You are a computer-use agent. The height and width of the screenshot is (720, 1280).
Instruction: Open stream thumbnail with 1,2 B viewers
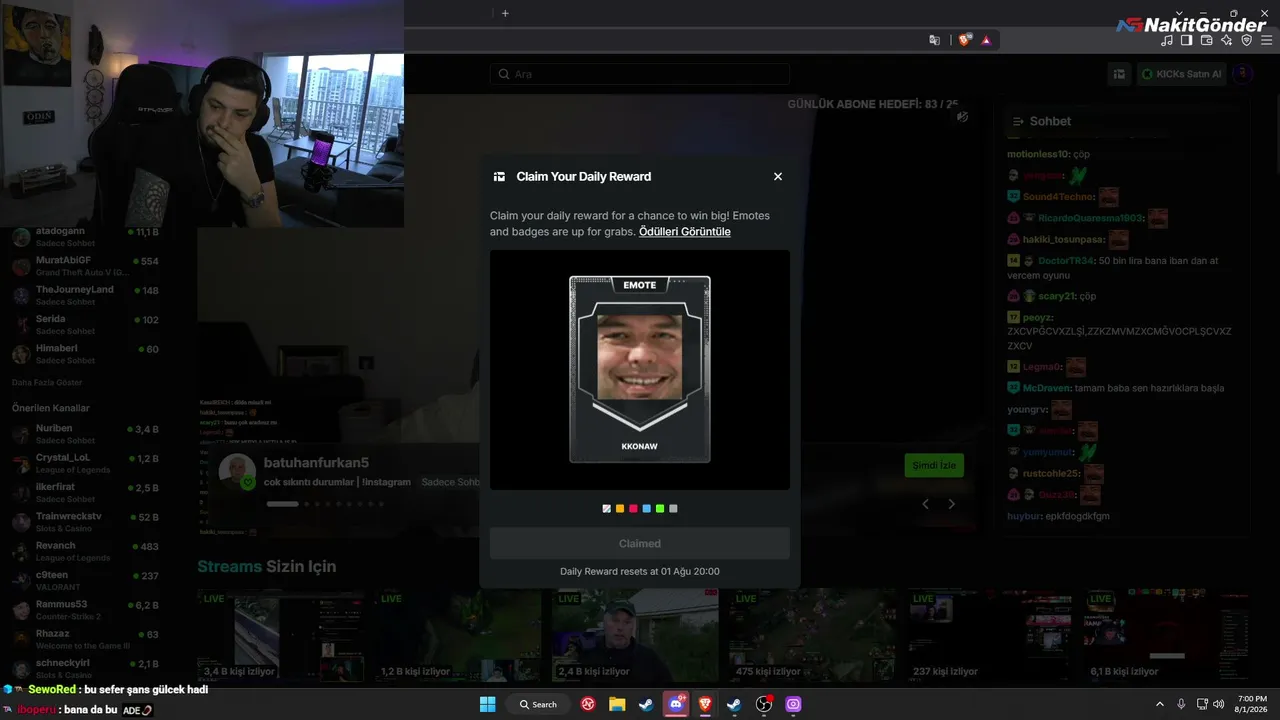coord(458,635)
